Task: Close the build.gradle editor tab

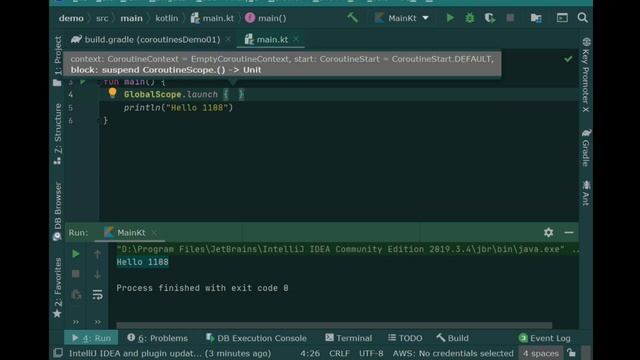Action: tap(228, 39)
